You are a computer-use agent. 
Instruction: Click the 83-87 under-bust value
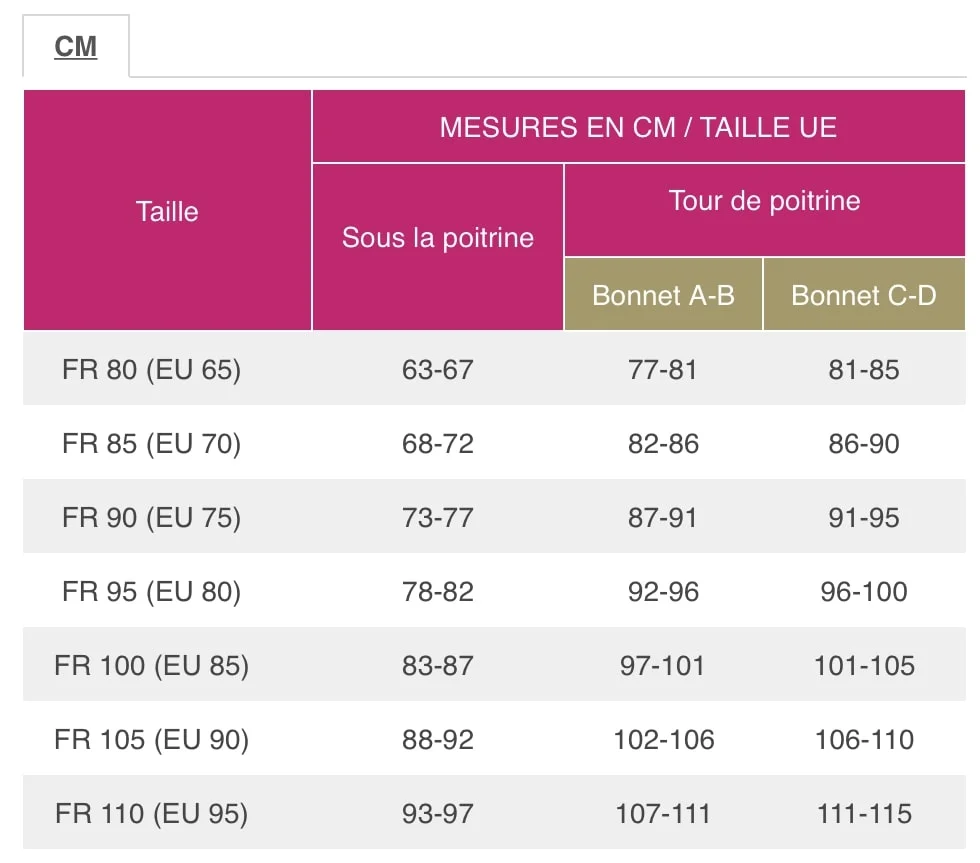click(438, 666)
